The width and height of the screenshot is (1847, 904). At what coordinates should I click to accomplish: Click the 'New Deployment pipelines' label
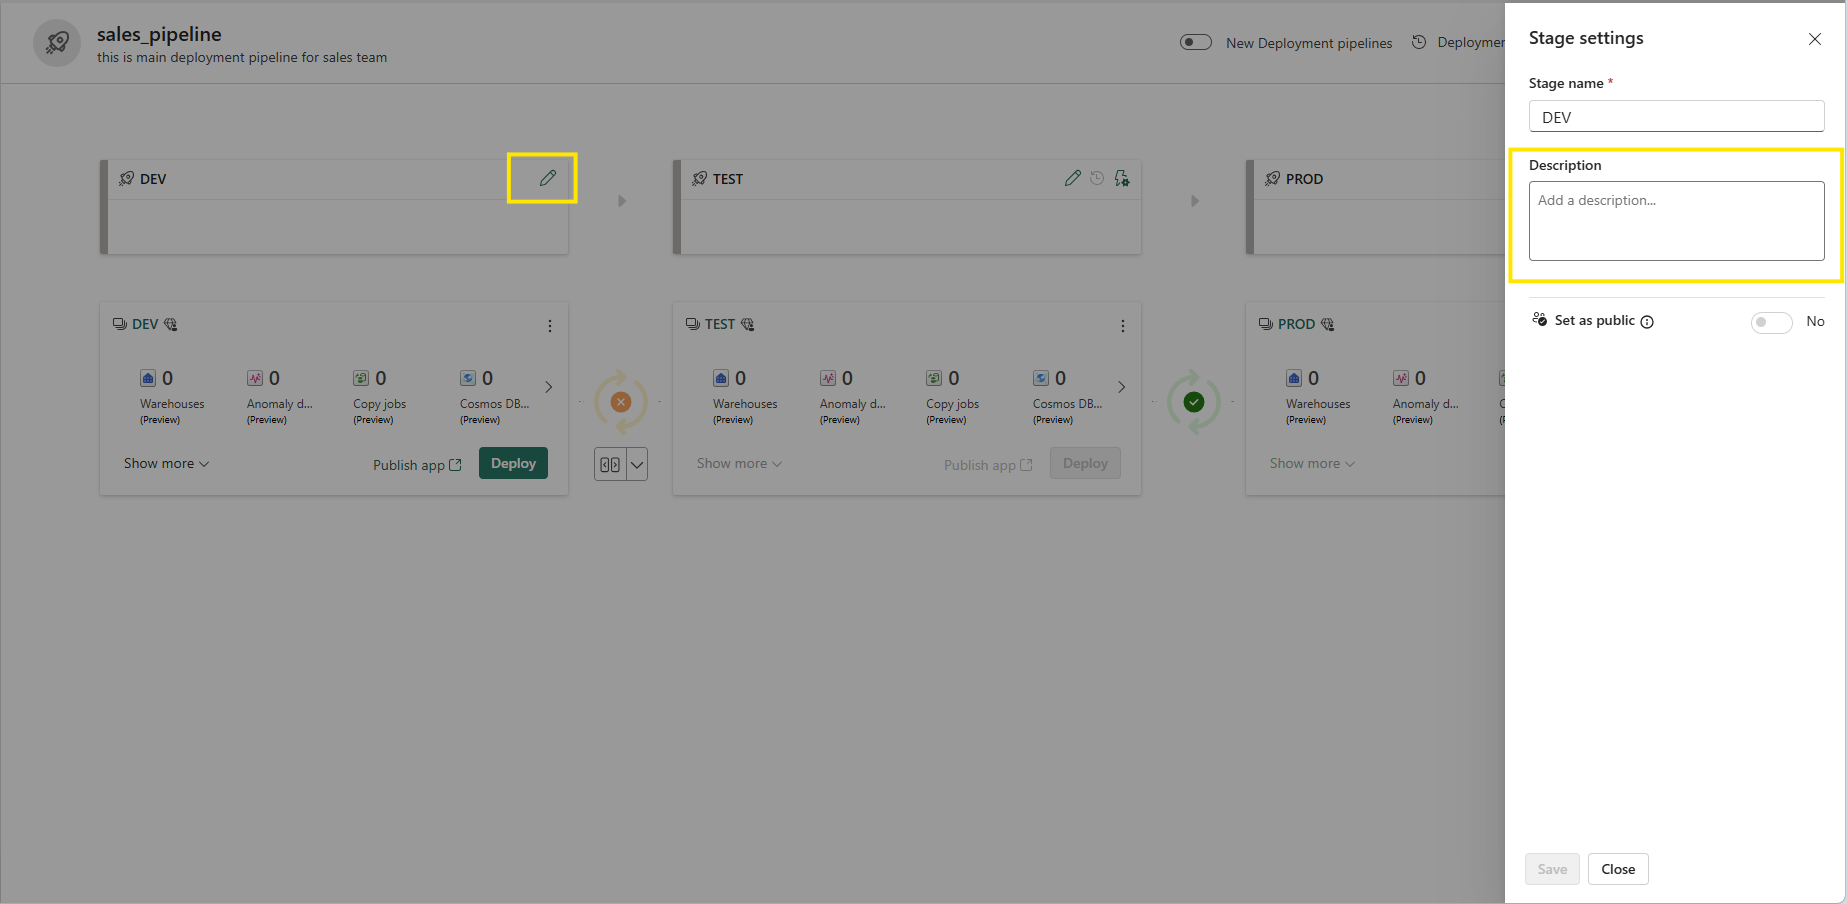coord(1309,43)
